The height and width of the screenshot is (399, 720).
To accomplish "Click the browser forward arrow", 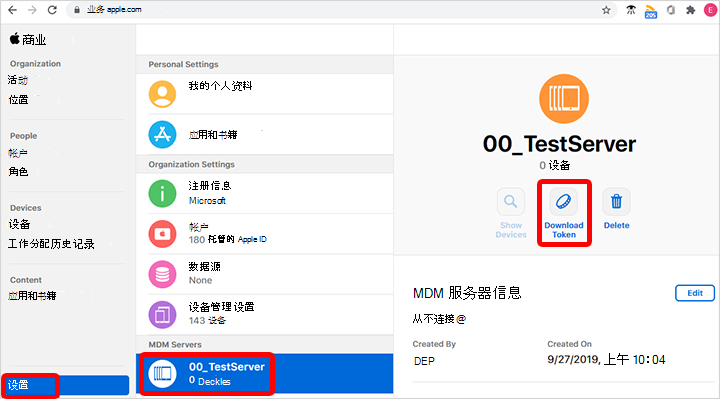I will point(32,10).
